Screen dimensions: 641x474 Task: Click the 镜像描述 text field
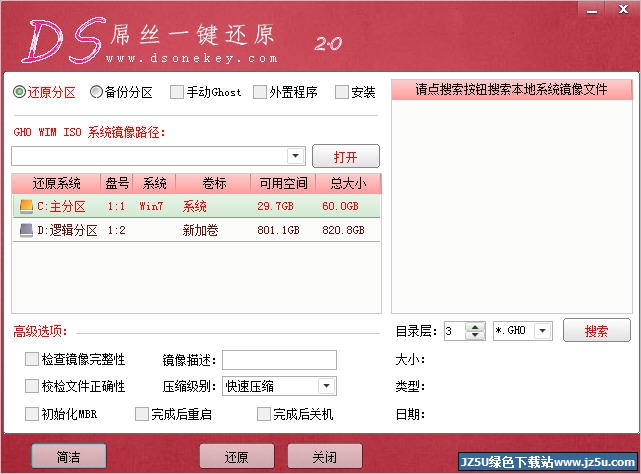(x=279, y=359)
